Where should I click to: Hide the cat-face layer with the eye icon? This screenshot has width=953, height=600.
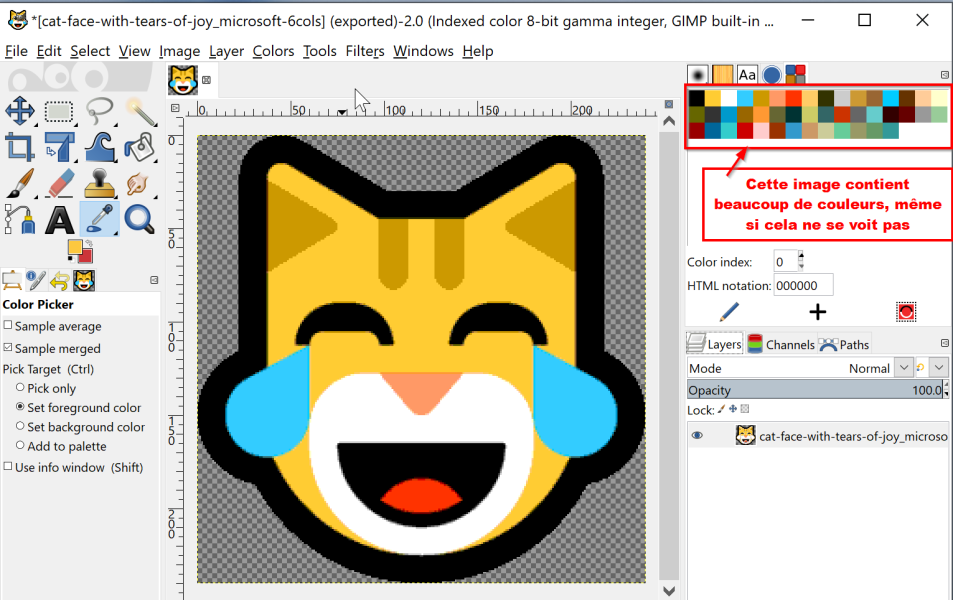click(697, 435)
